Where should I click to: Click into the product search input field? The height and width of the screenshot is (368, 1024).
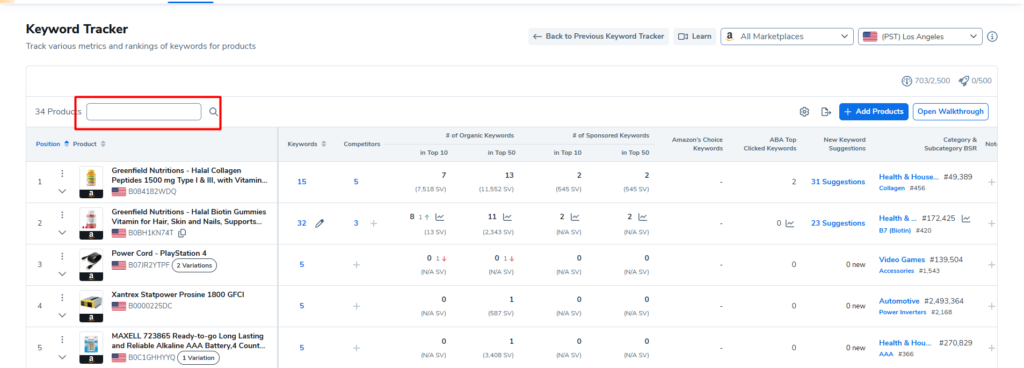(x=144, y=112)
